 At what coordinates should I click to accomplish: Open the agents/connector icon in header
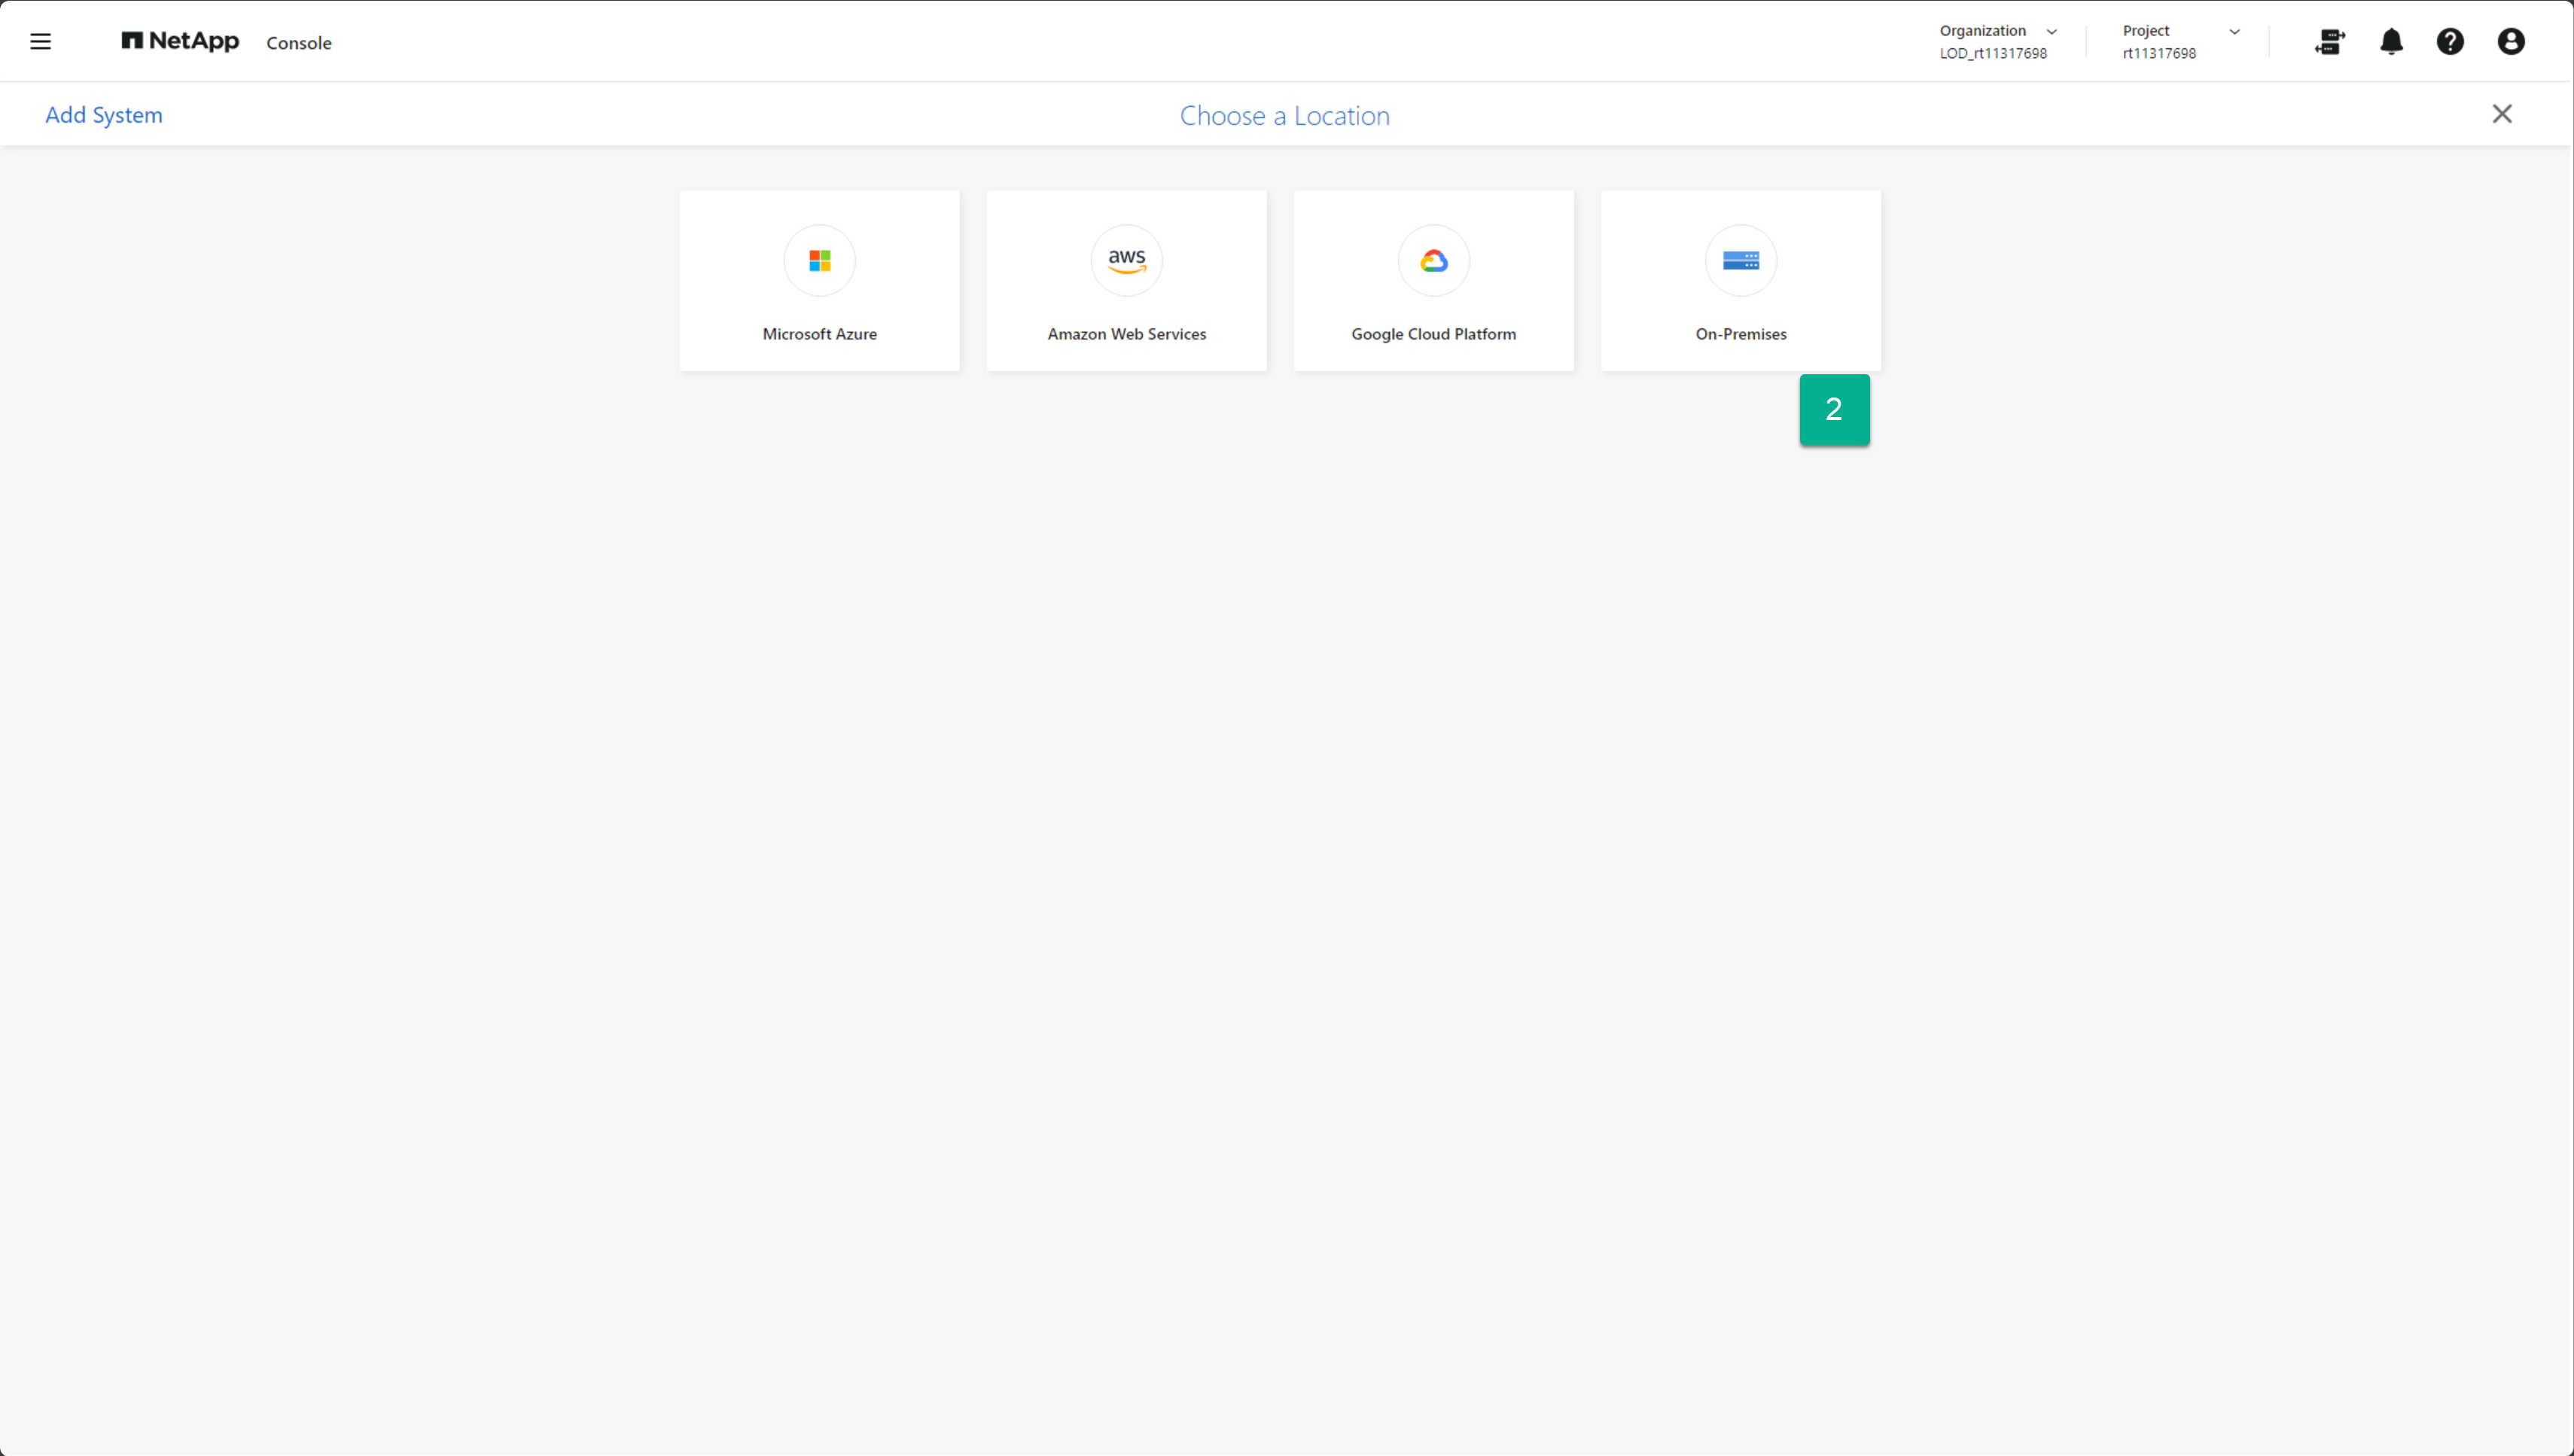[x=2329, y=42]
